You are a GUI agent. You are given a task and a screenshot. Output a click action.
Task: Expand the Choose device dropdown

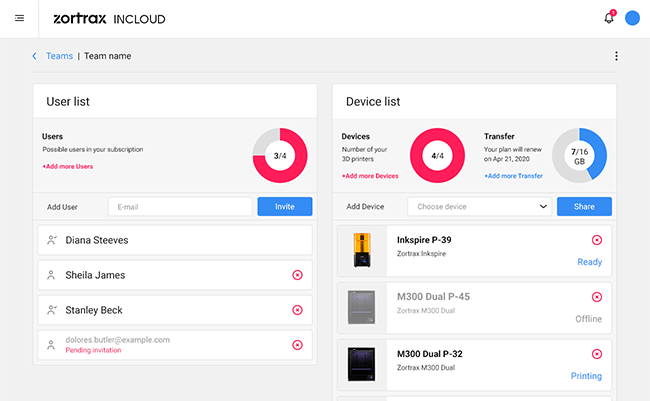coord(480,207)
